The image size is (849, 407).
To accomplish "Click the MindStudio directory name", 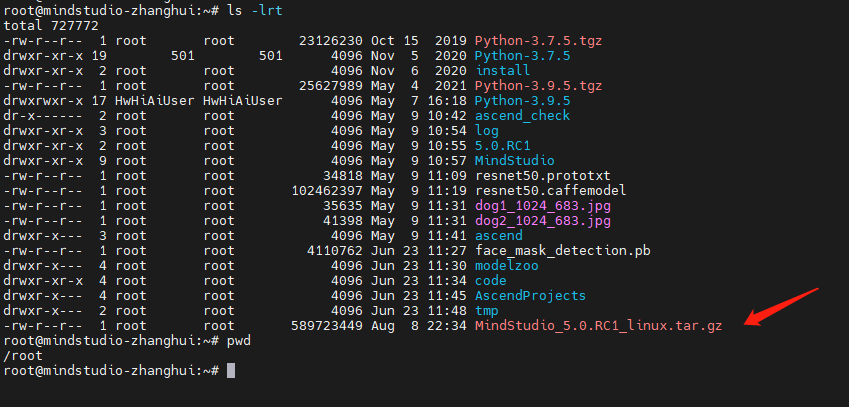I will point(515,160).
